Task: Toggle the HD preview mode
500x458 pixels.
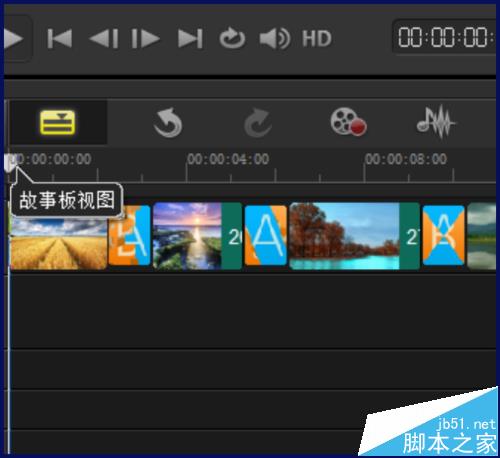Action: point(317,39)
